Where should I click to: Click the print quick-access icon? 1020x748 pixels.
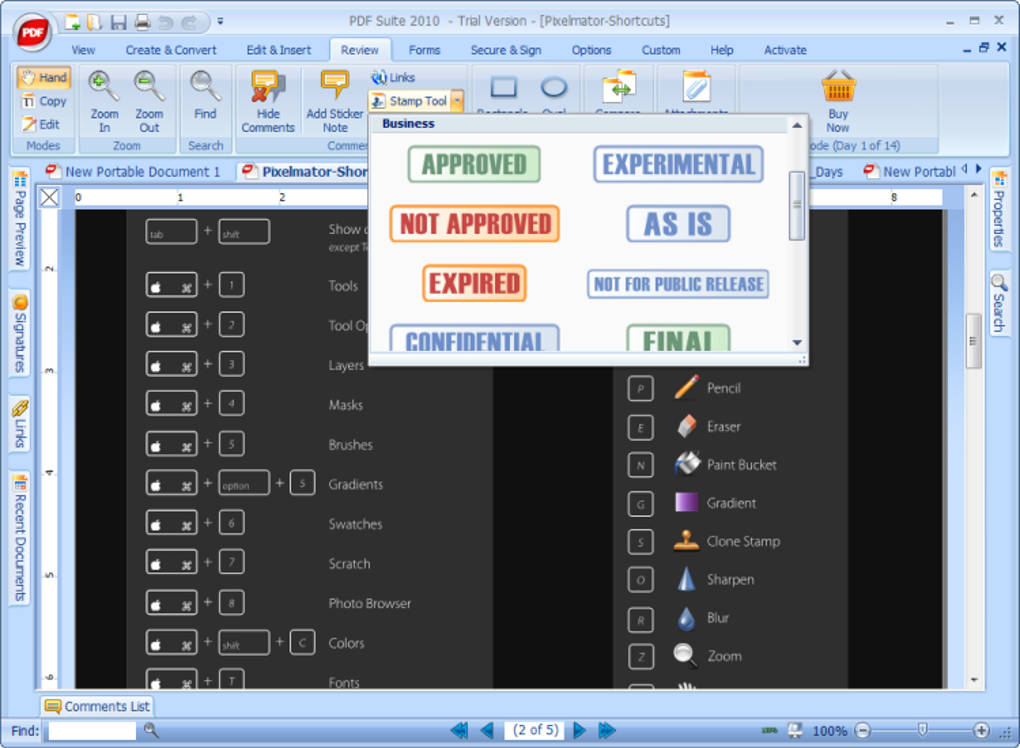tap(142, 23)
